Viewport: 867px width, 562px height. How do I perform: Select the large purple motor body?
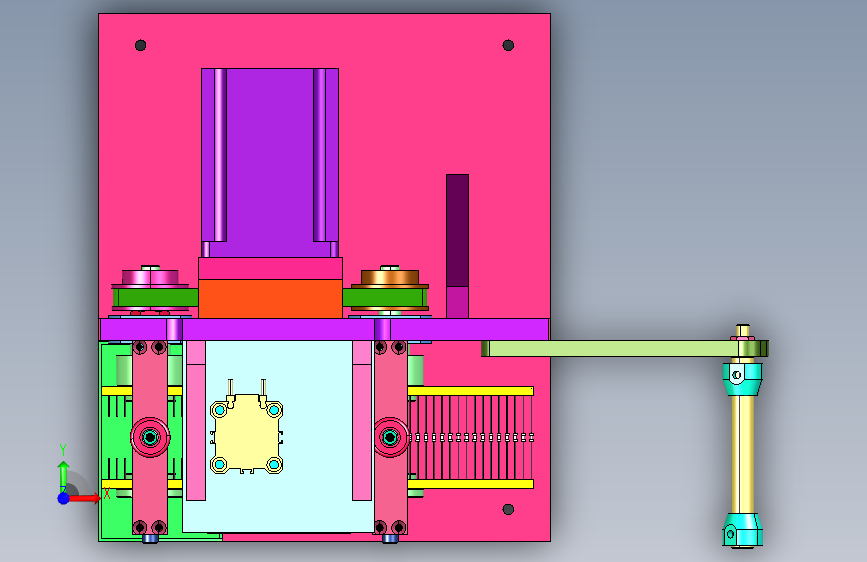pyautogui.click(x=270, y=163)
